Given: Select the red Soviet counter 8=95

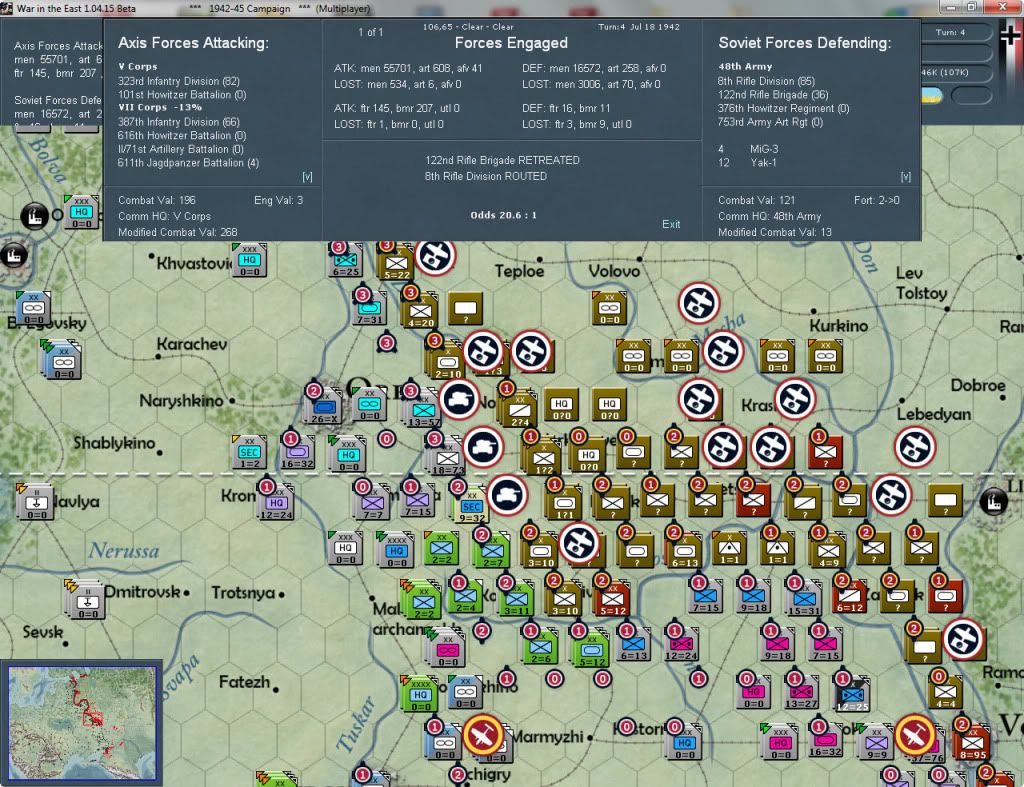Looking at the screenshot, I should pyautogui.click(x=972, y=743).
